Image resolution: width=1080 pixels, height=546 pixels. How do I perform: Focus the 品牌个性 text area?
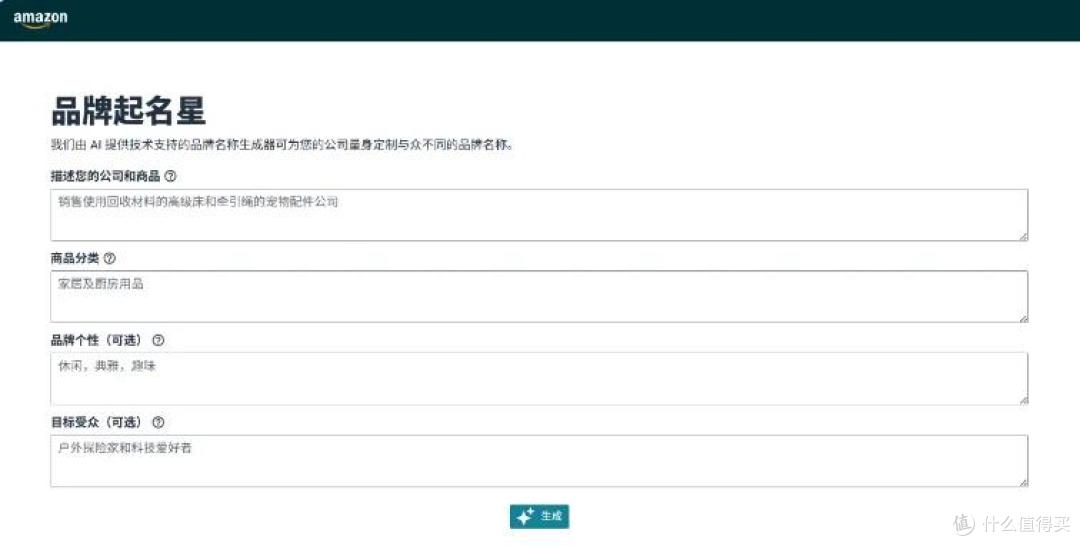click(539, 379)
